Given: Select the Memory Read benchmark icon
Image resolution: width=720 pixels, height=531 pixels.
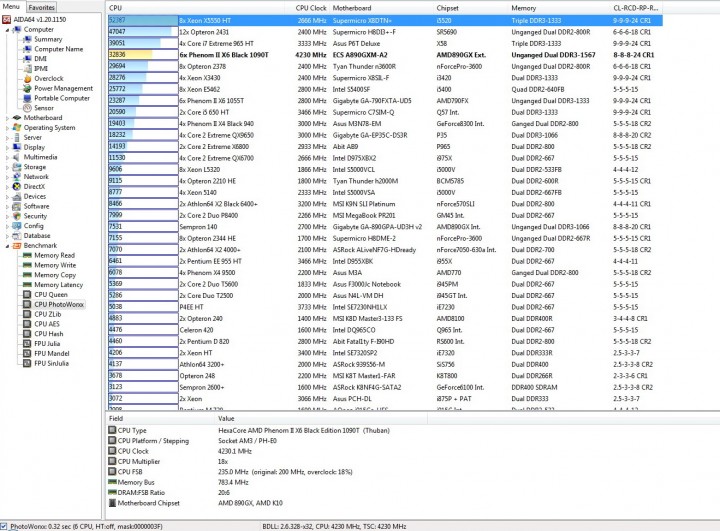Looking at the screenshot, I should (27, 255).
